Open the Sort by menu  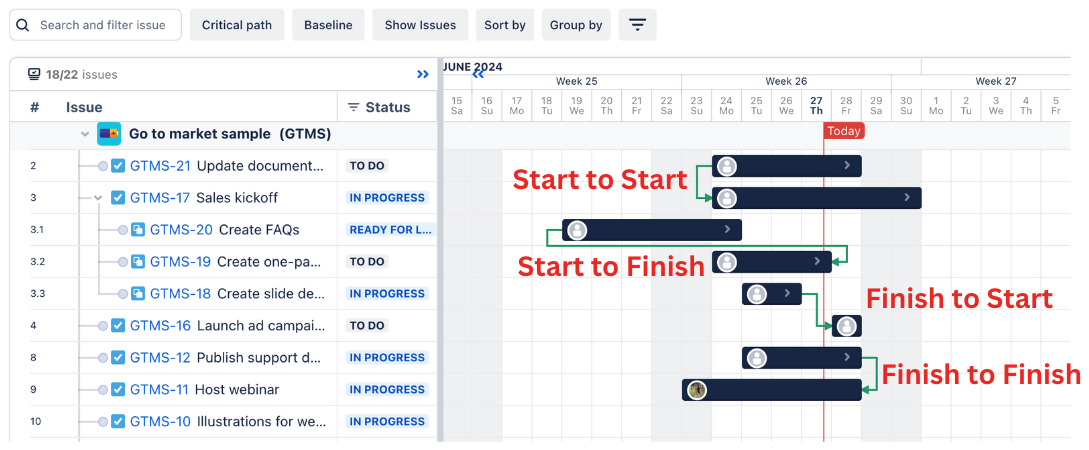click(505, 25)
